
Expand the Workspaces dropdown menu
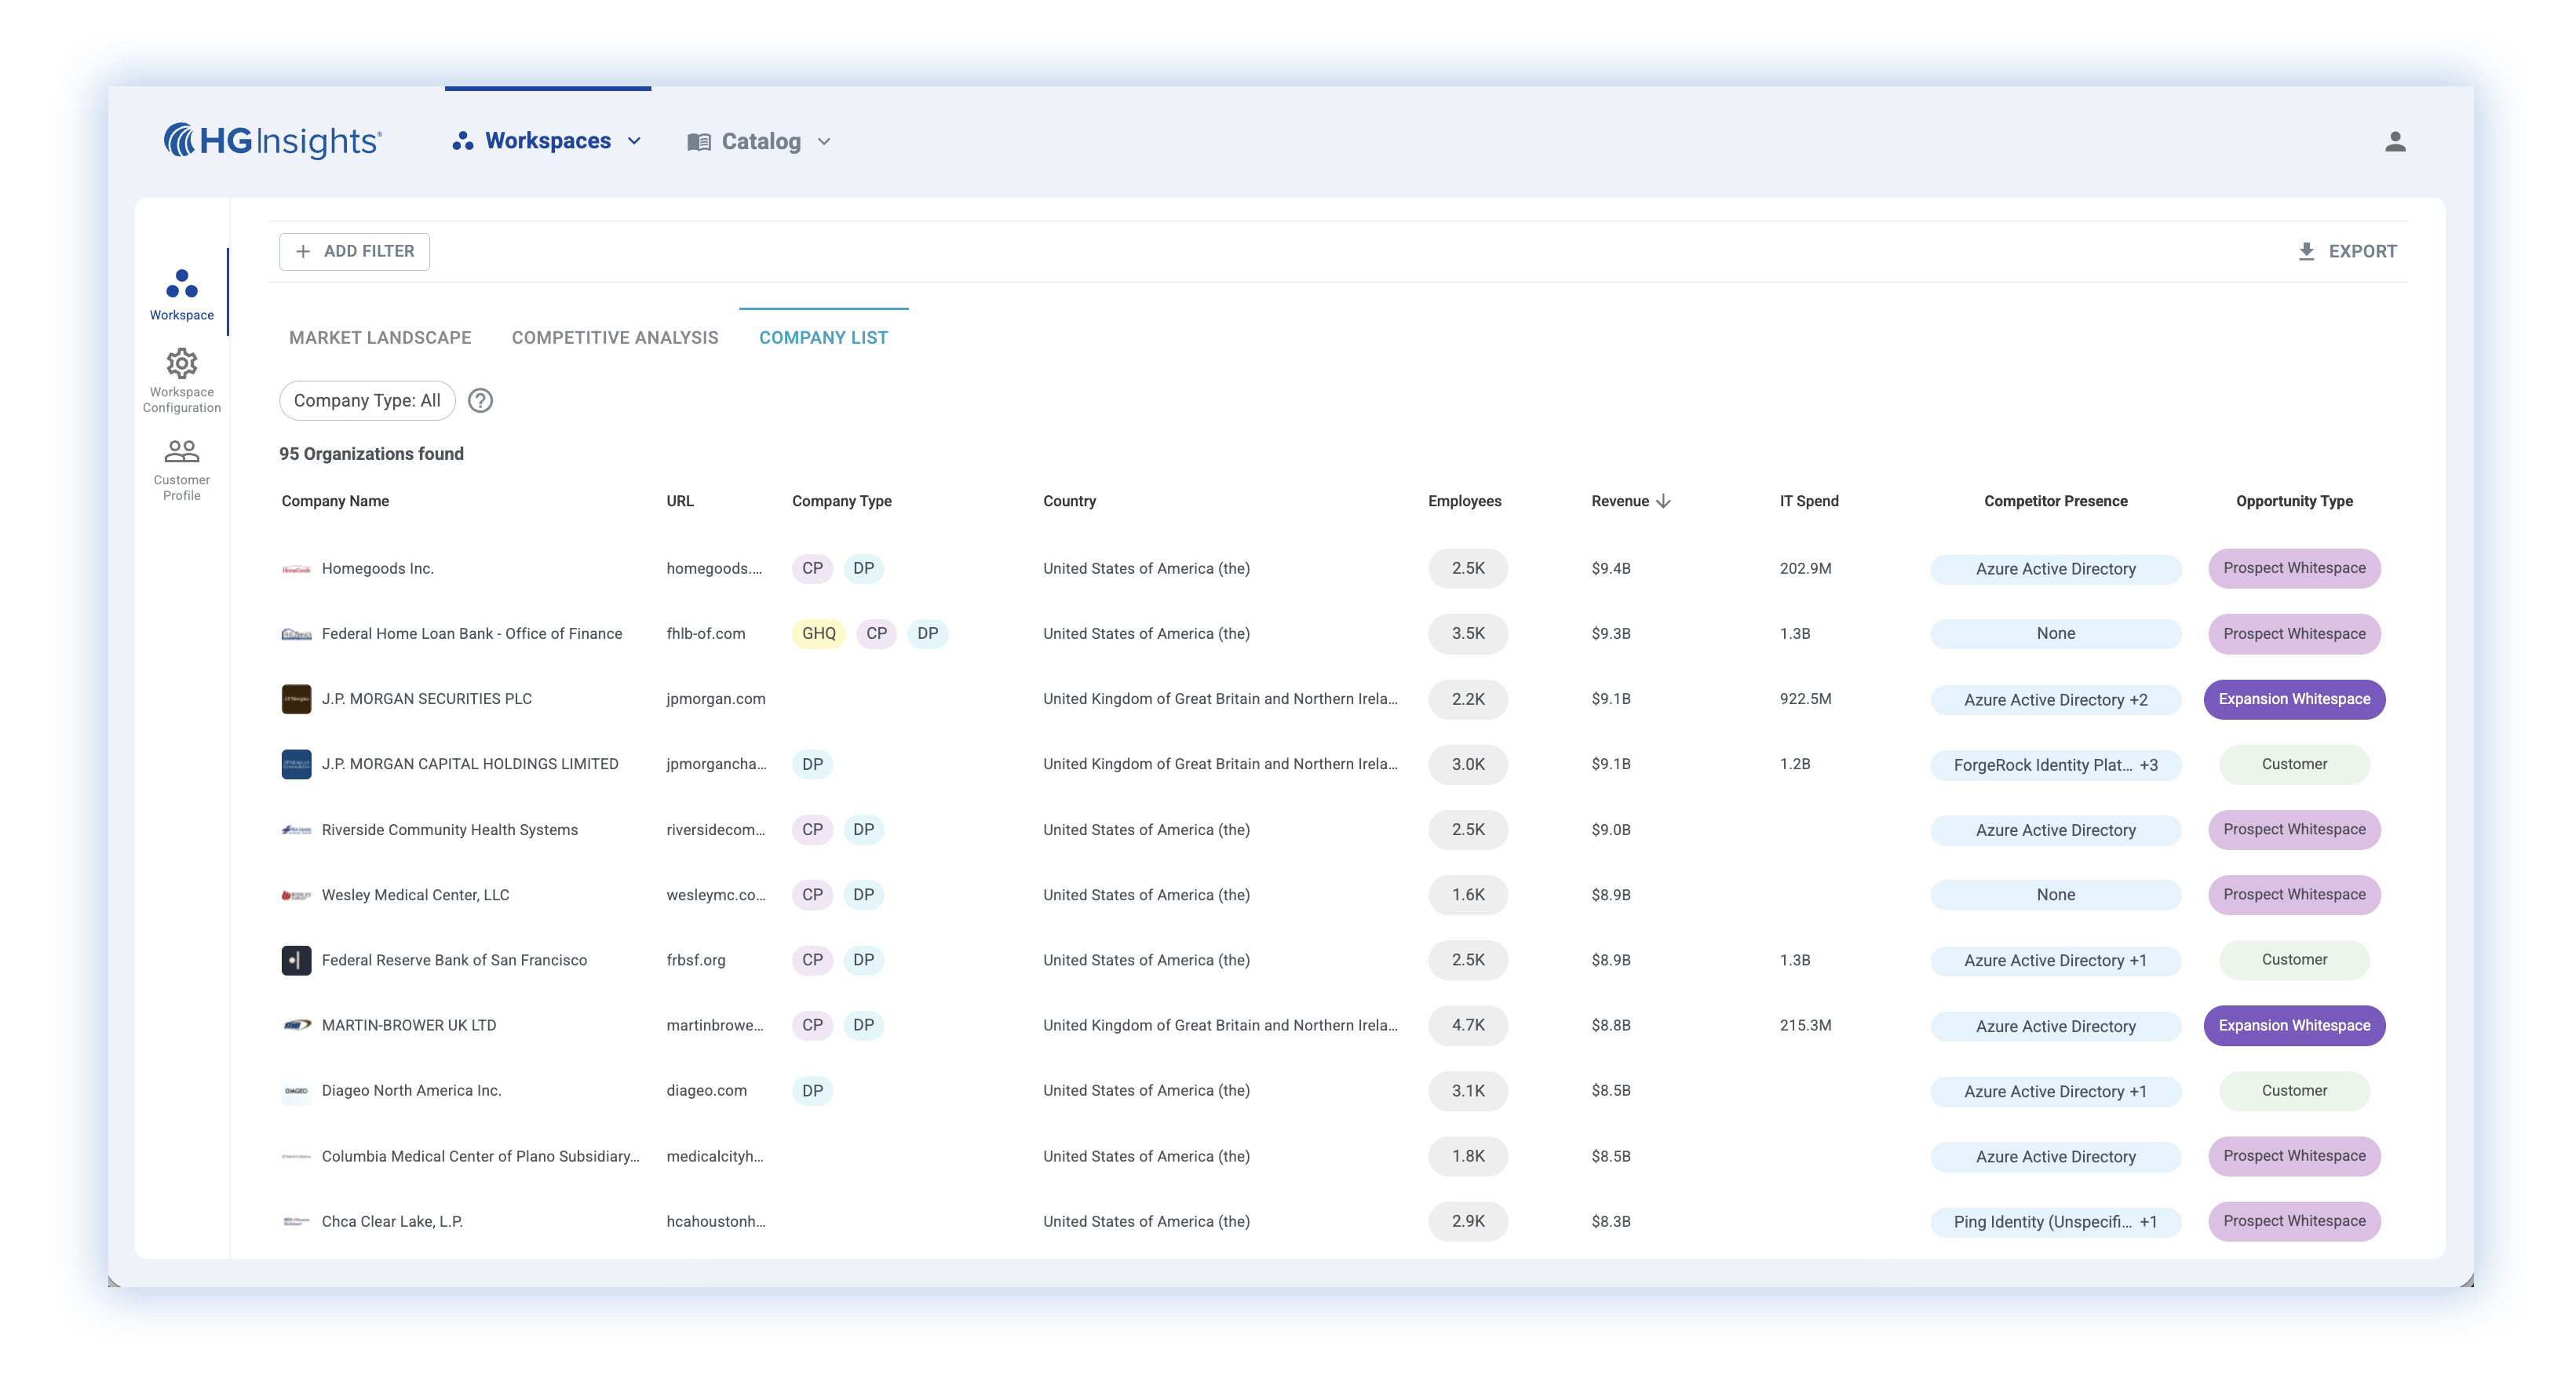547,141
